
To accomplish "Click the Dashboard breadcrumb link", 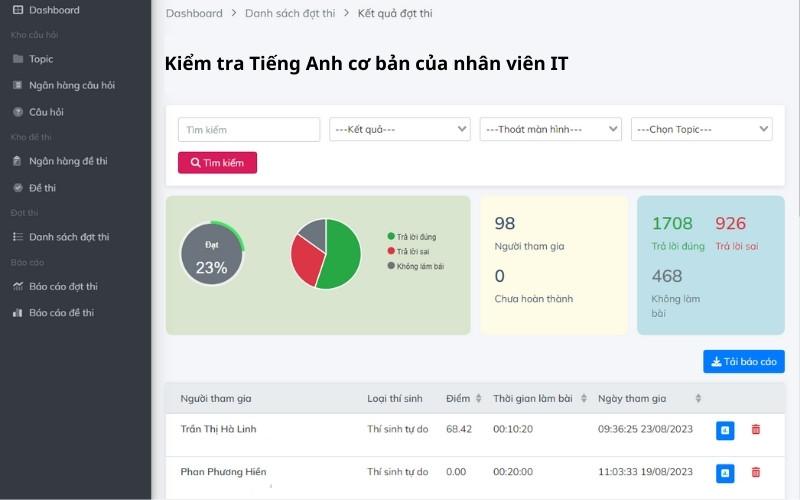I will pyautogui.click(x=194, y=13).
